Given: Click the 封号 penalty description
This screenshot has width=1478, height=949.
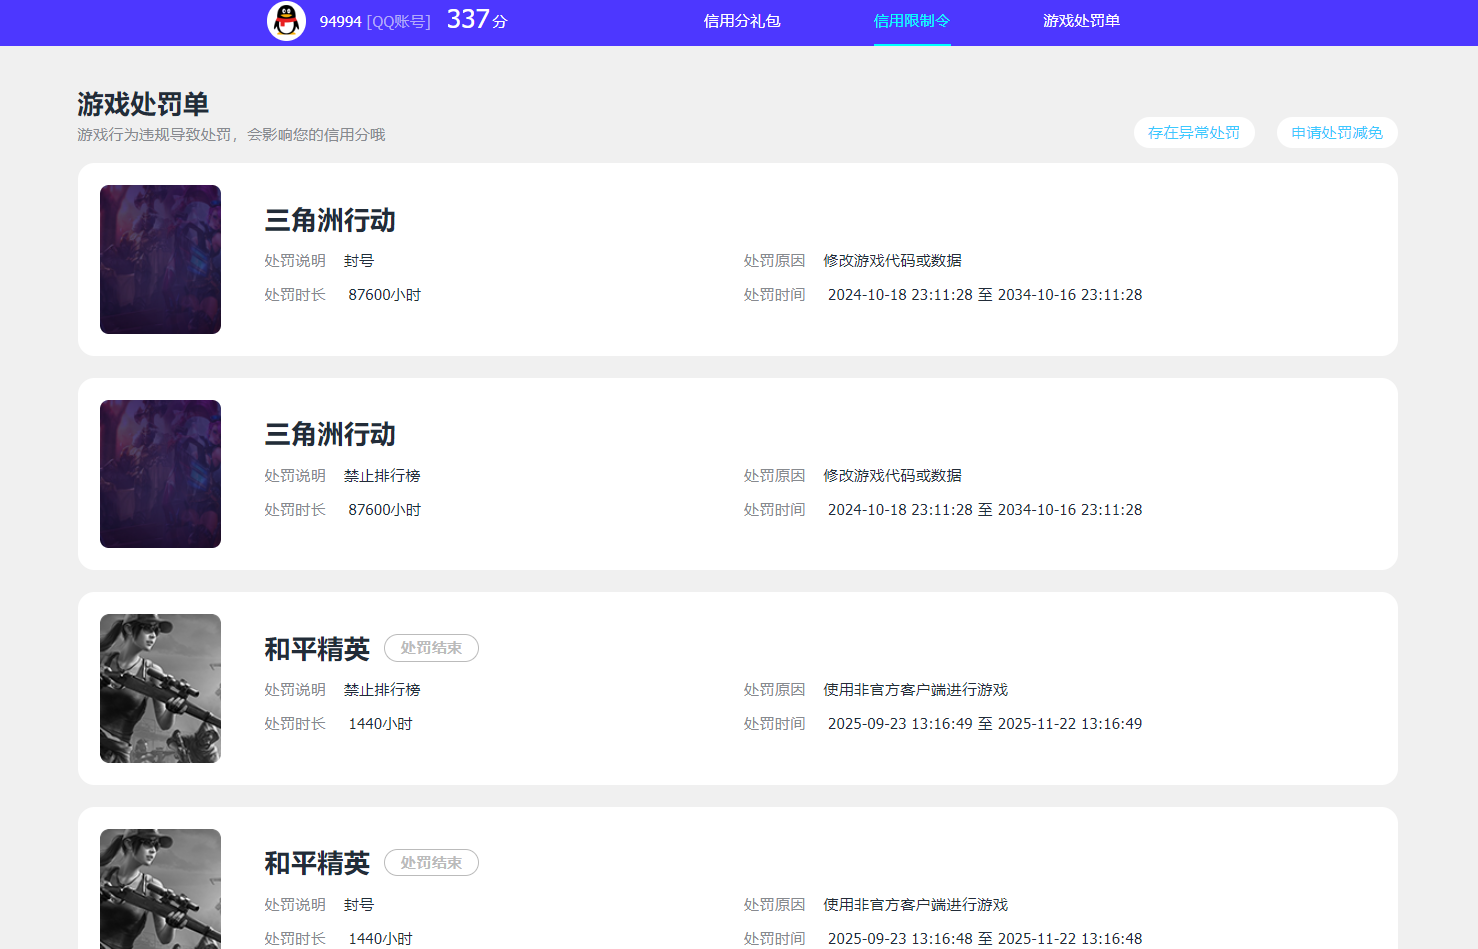Looking at the screenshot, I should point(358,260).
